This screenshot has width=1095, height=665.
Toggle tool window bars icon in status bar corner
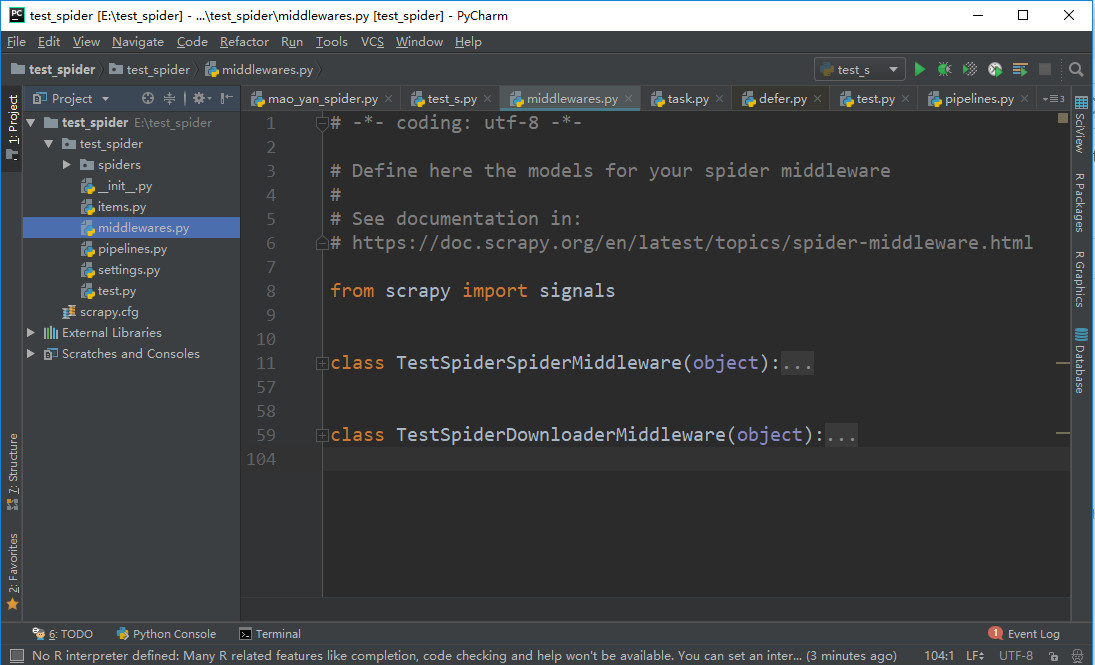pyautogui.click(x=17, y=655)
